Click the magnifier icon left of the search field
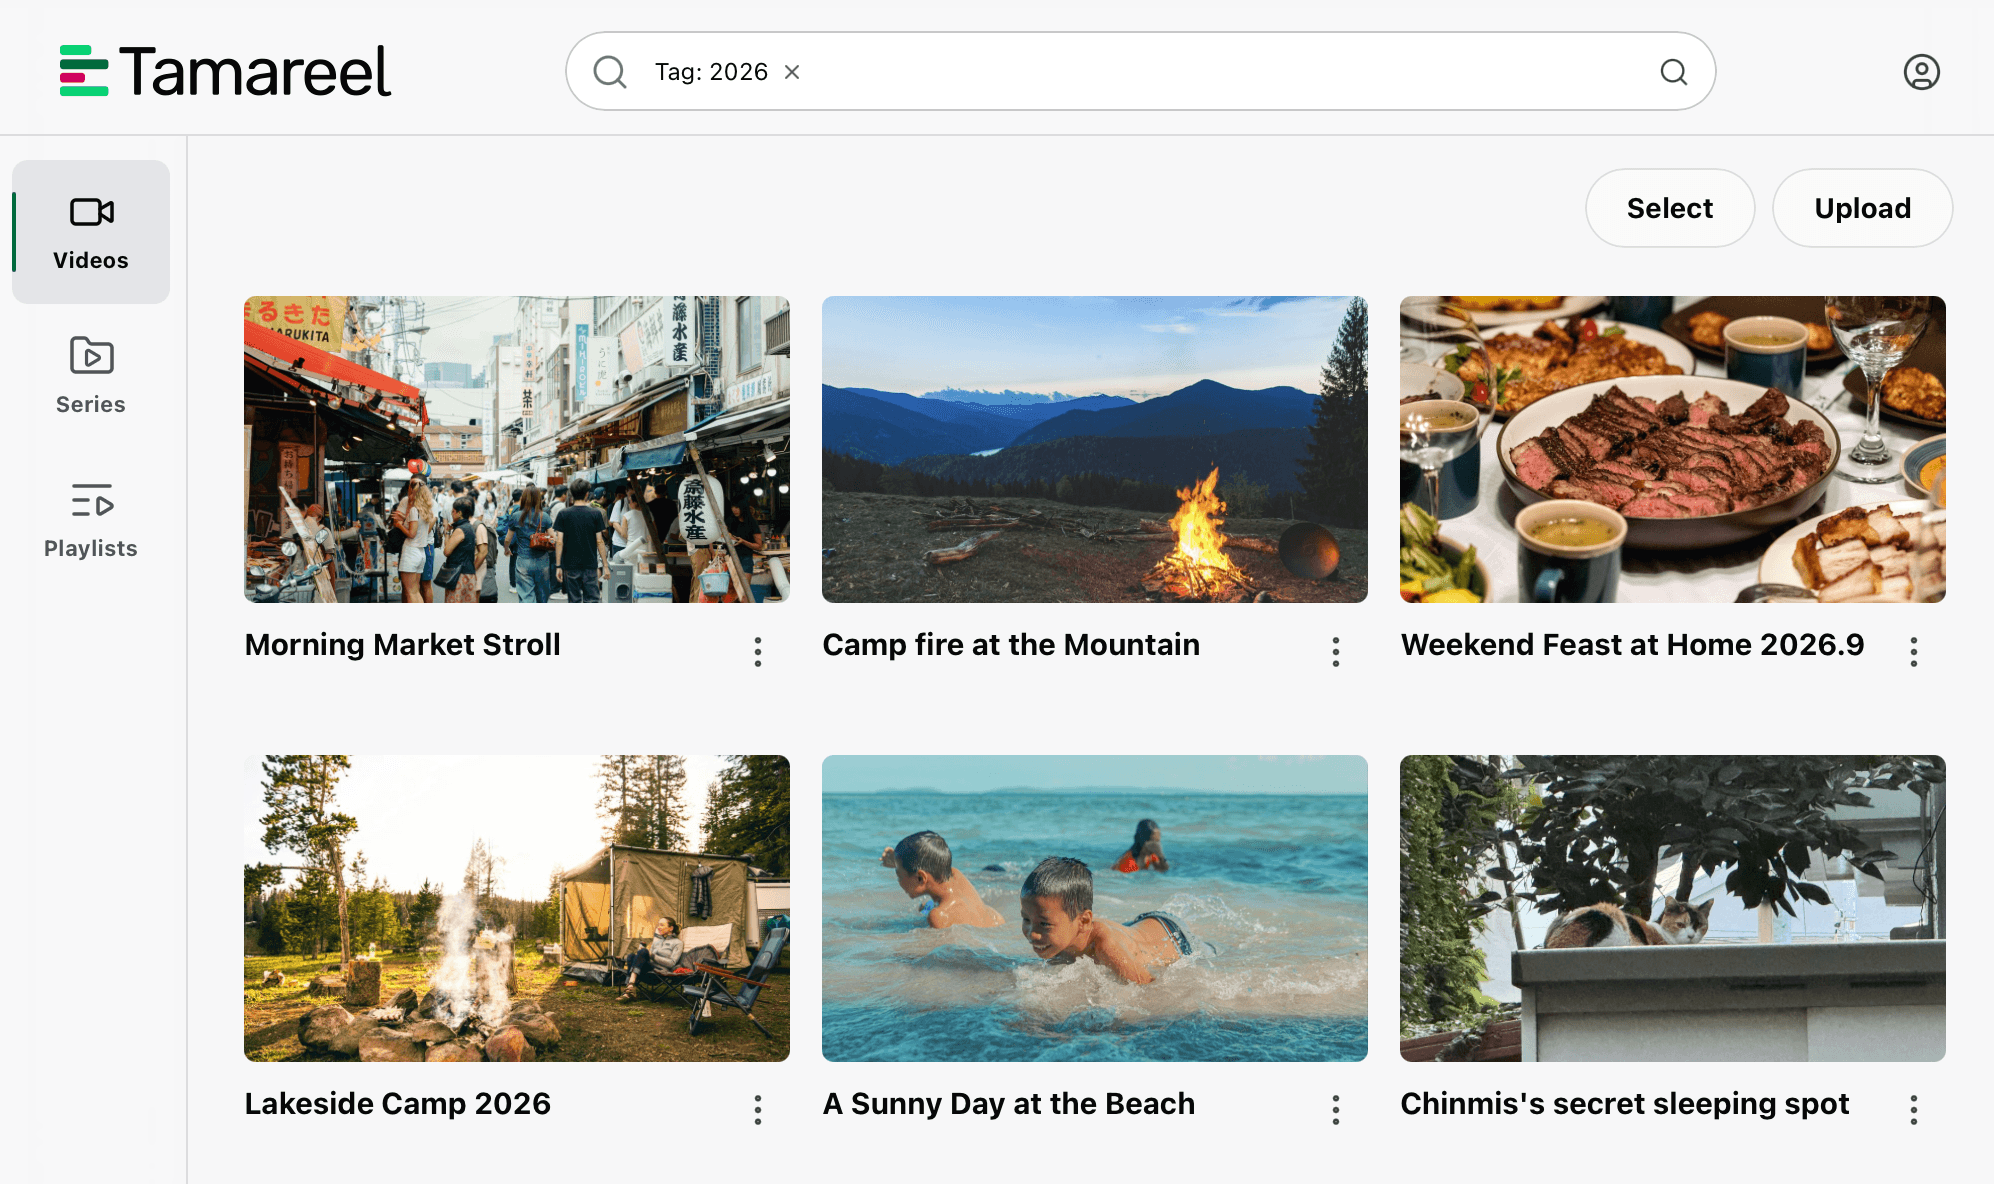The image size is (1994, 1184). tap(610, 72)
